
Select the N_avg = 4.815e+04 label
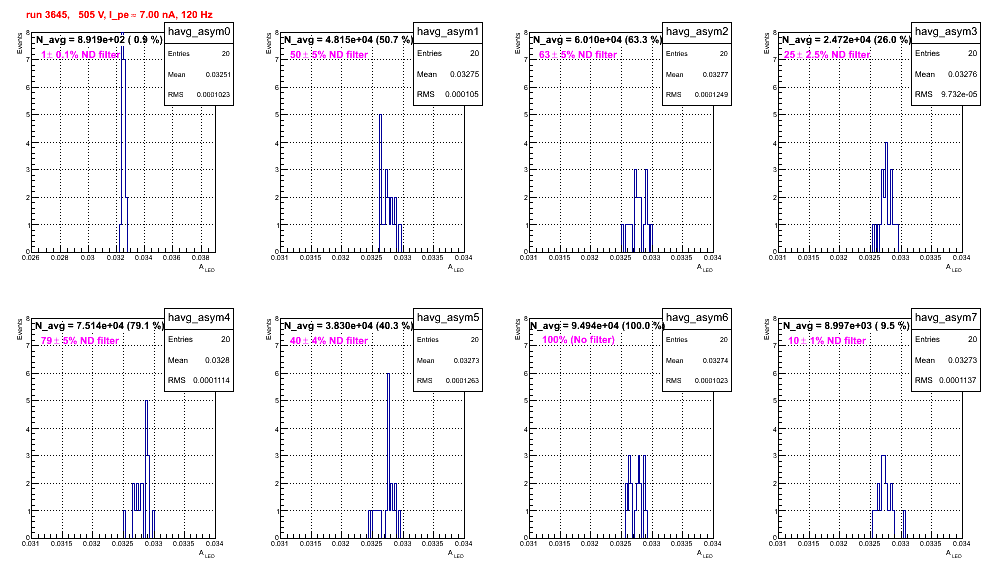[x=347, y=39]
